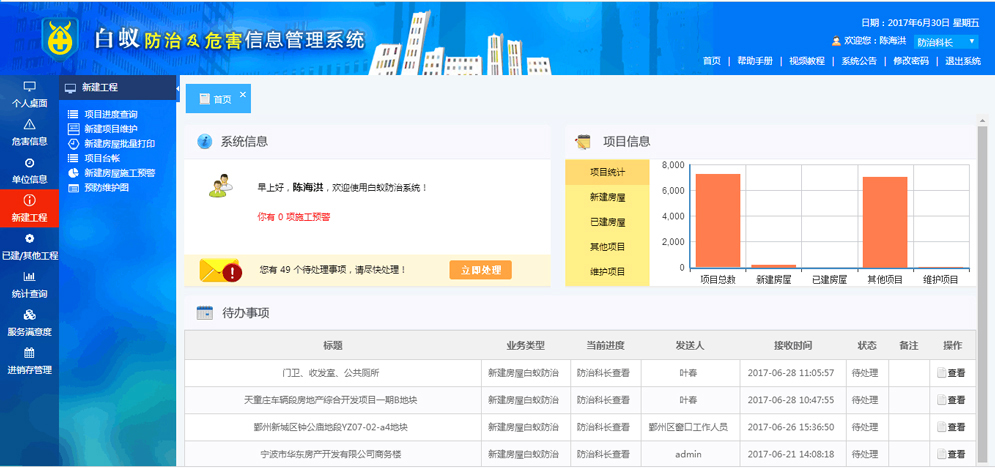Open 危害信息 warning icon section

[x=29, y=132]
